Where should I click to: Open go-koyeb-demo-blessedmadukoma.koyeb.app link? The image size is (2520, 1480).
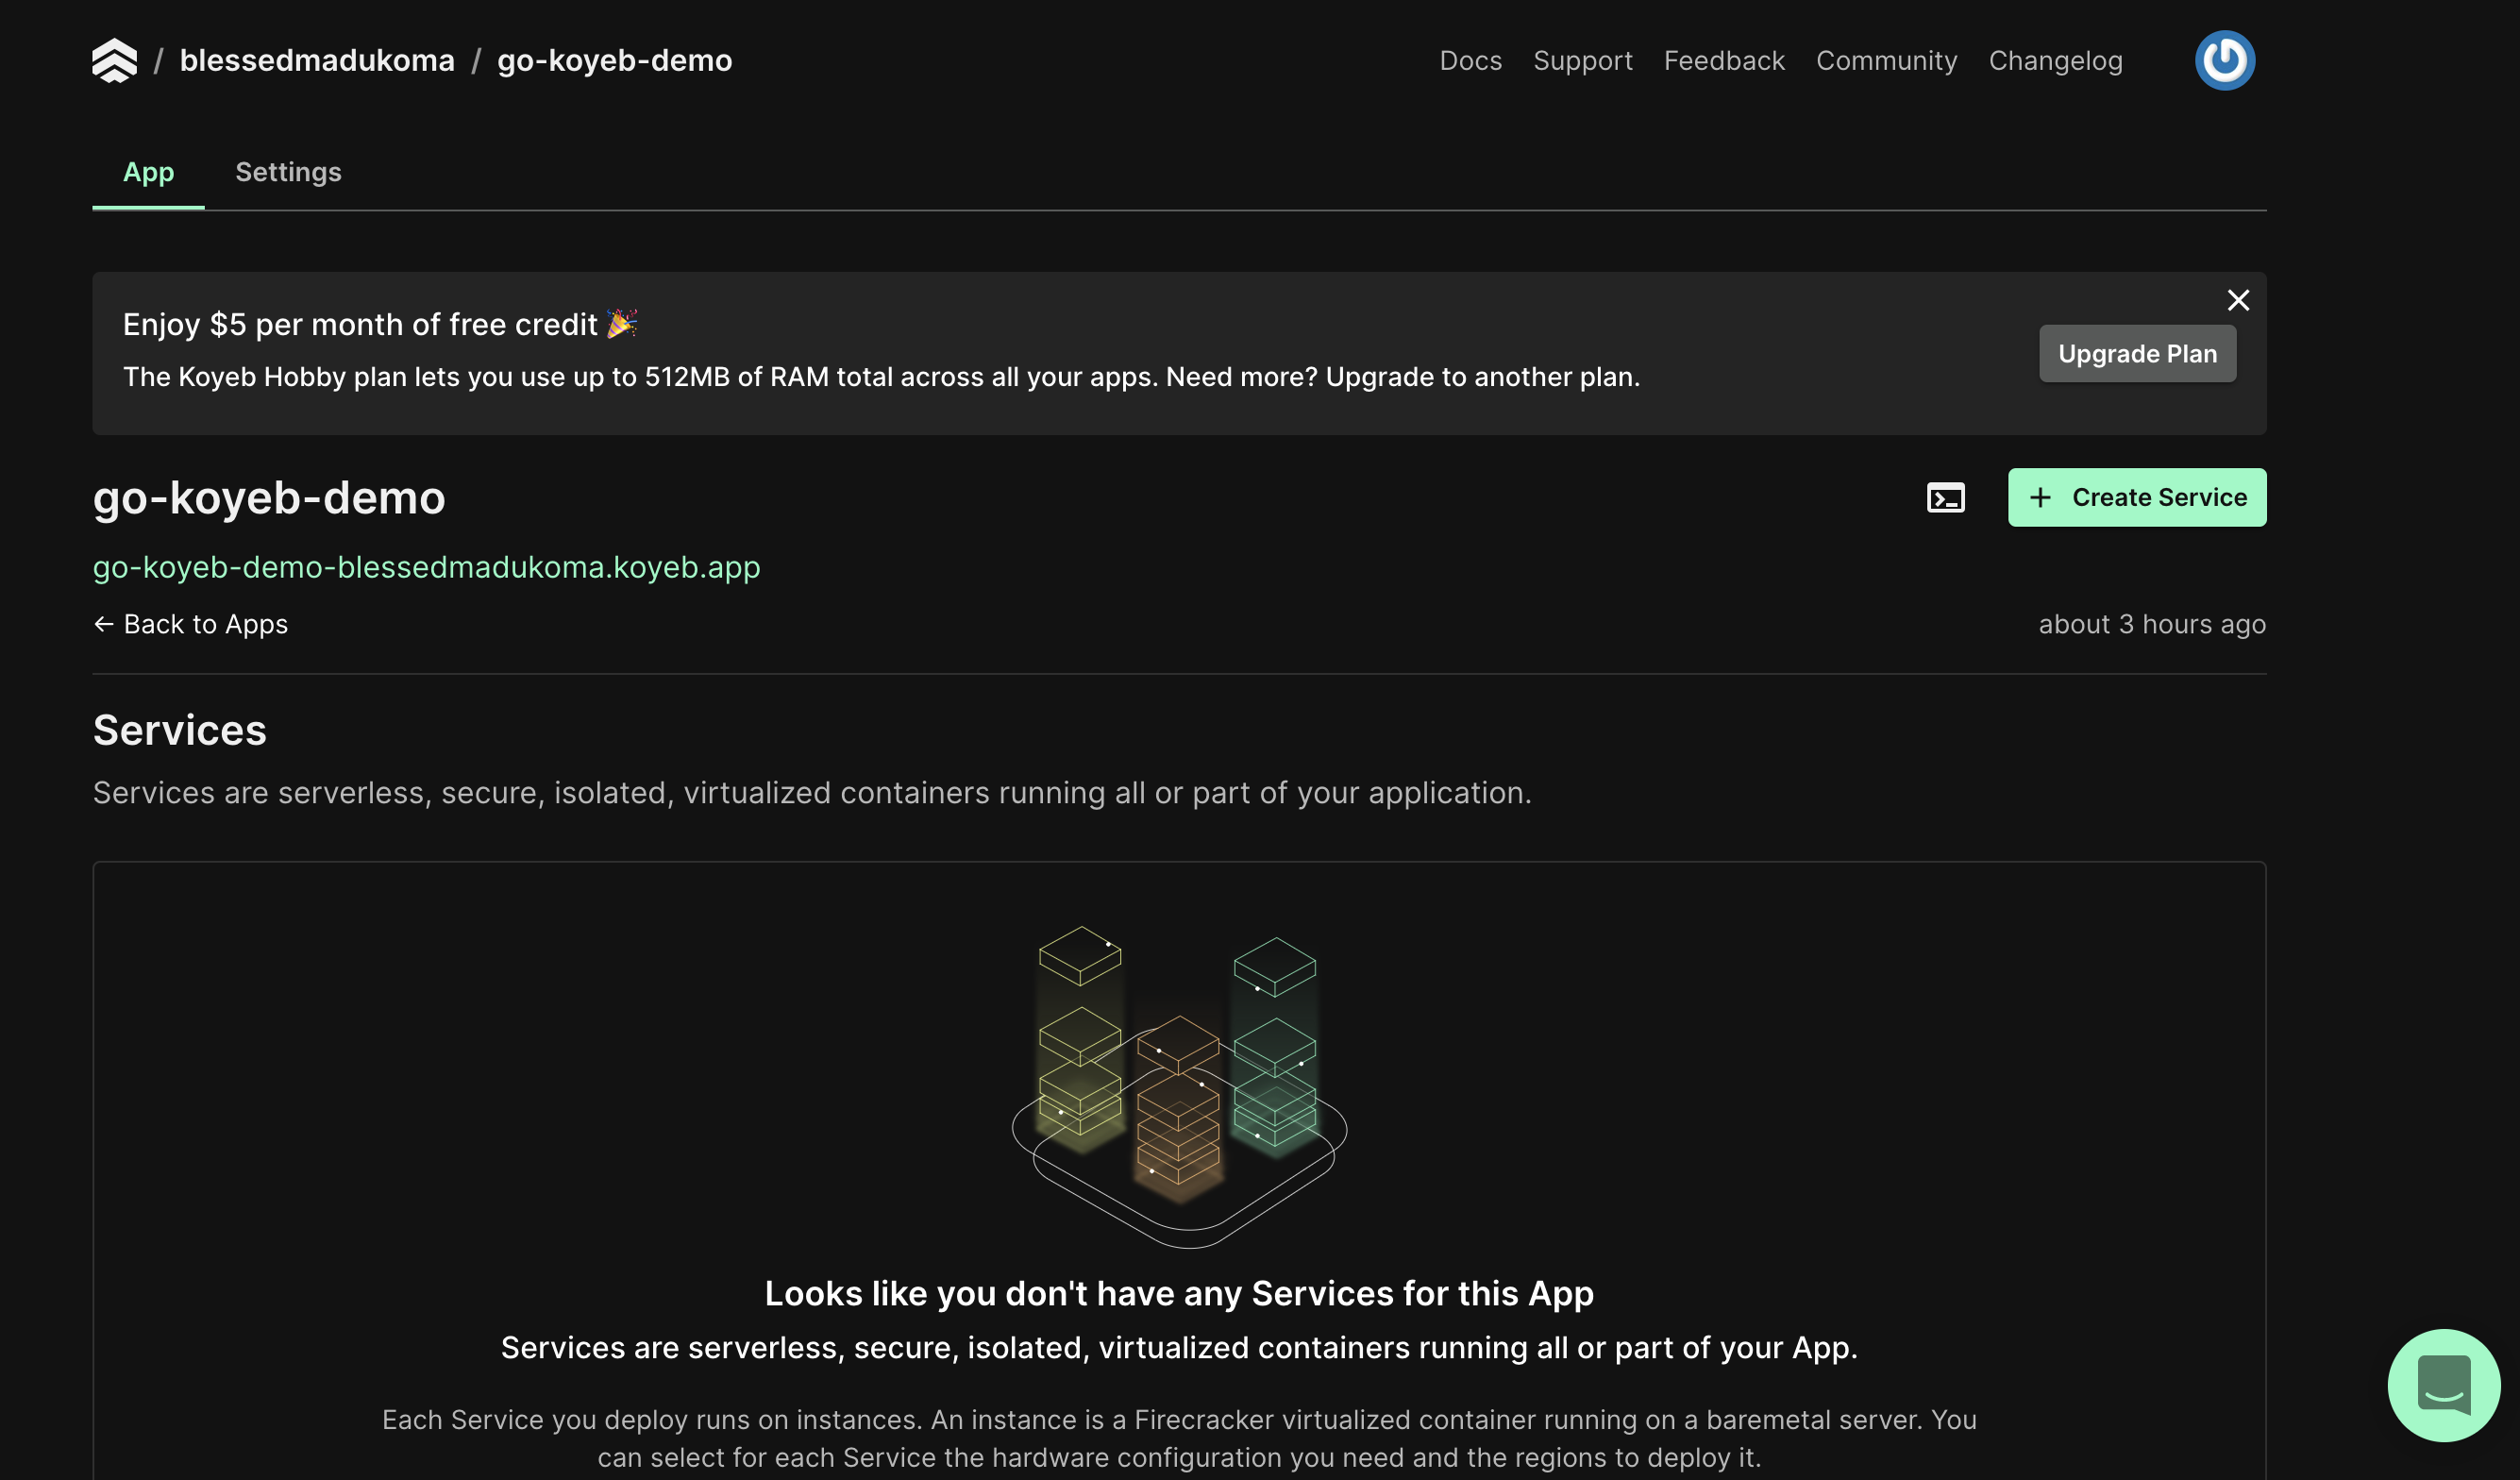point(427,567)
